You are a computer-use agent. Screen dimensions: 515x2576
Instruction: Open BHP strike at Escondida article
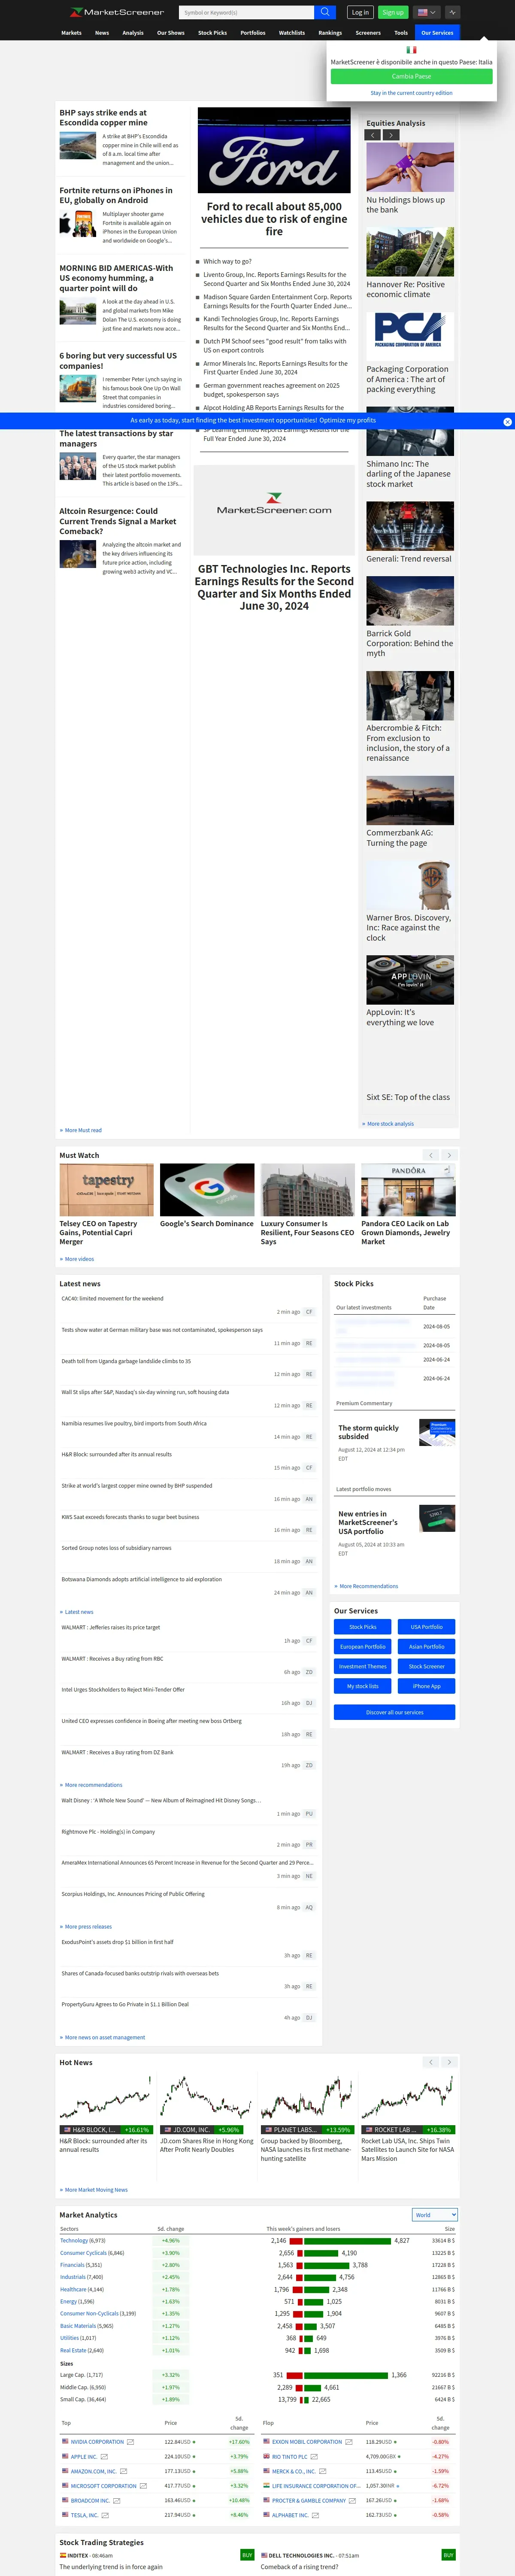103,118
